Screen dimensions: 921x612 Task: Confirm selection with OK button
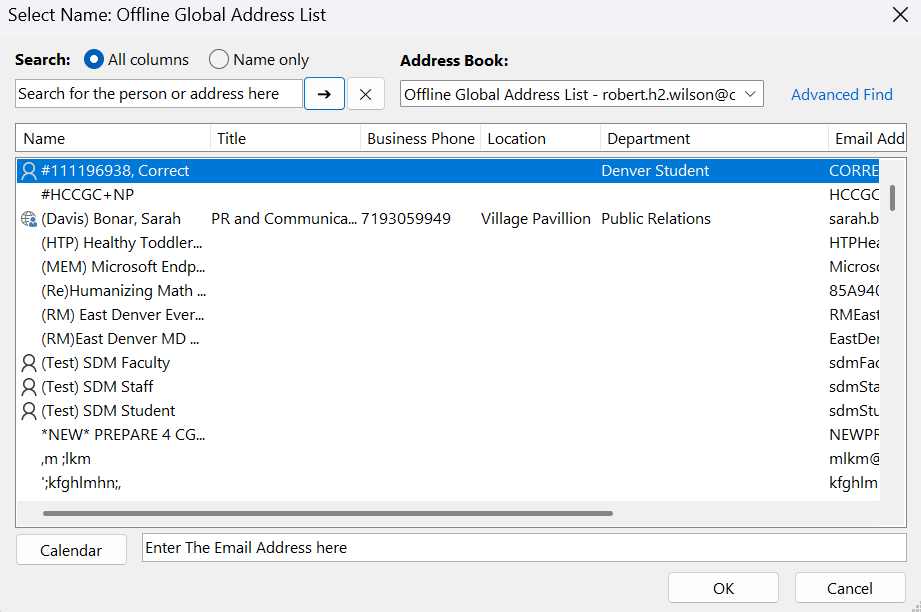pos(723,588)
